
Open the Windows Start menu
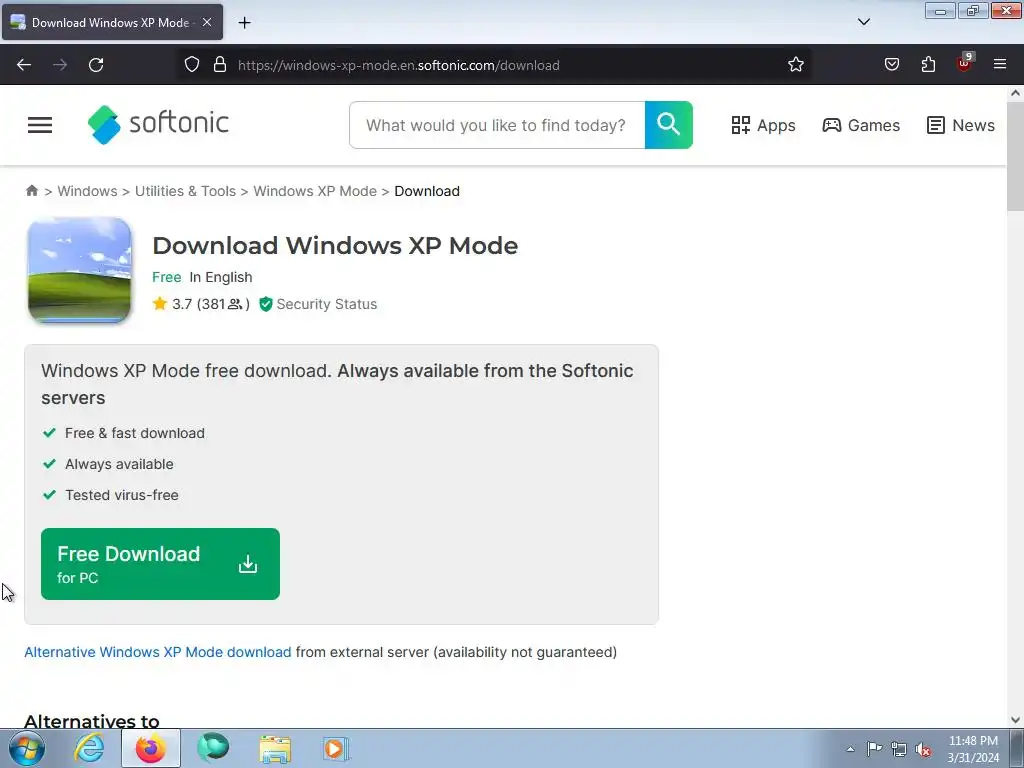[27, 748]
